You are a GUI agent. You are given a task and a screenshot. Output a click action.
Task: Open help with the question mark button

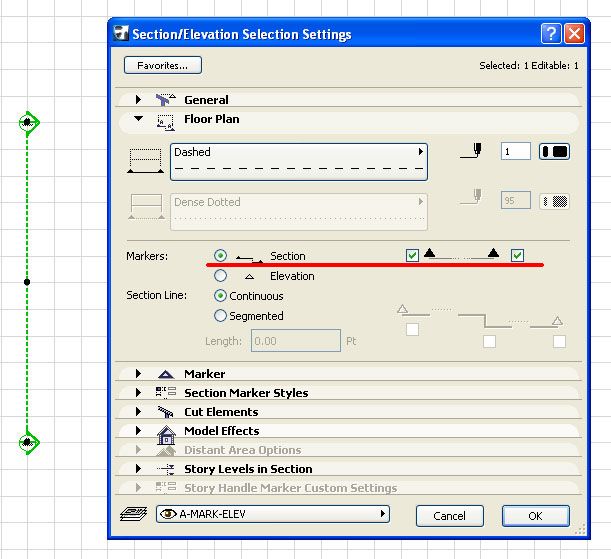[551, 34]
